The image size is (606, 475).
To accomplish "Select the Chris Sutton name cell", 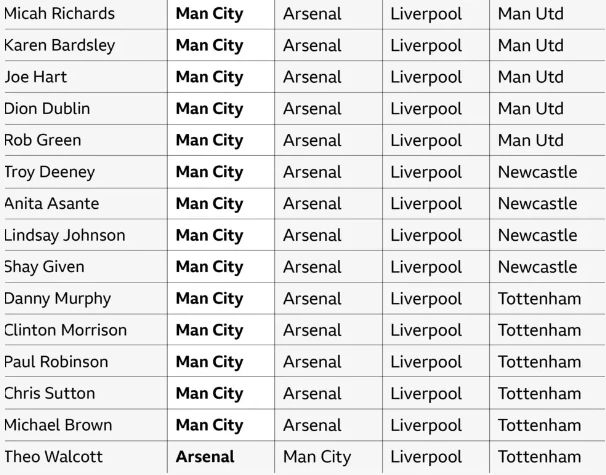I will click(x=49, y=393).
